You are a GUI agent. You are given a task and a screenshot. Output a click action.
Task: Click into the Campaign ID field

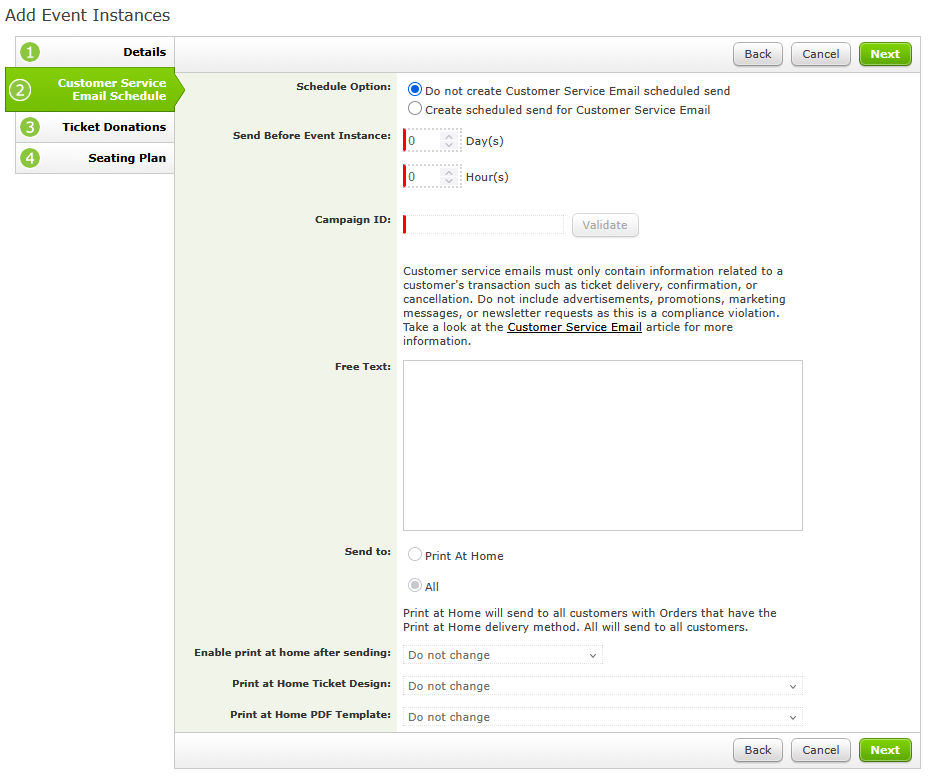[x=484, y=225]
